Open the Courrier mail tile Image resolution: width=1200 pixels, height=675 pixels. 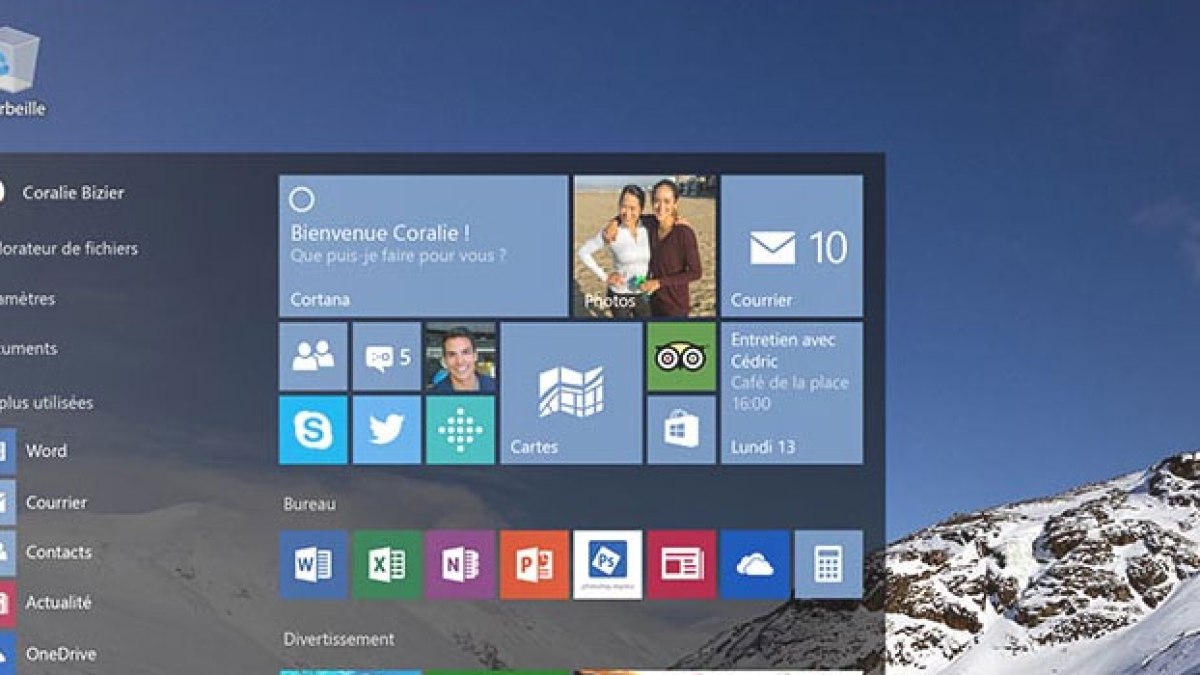click(792, 246)
